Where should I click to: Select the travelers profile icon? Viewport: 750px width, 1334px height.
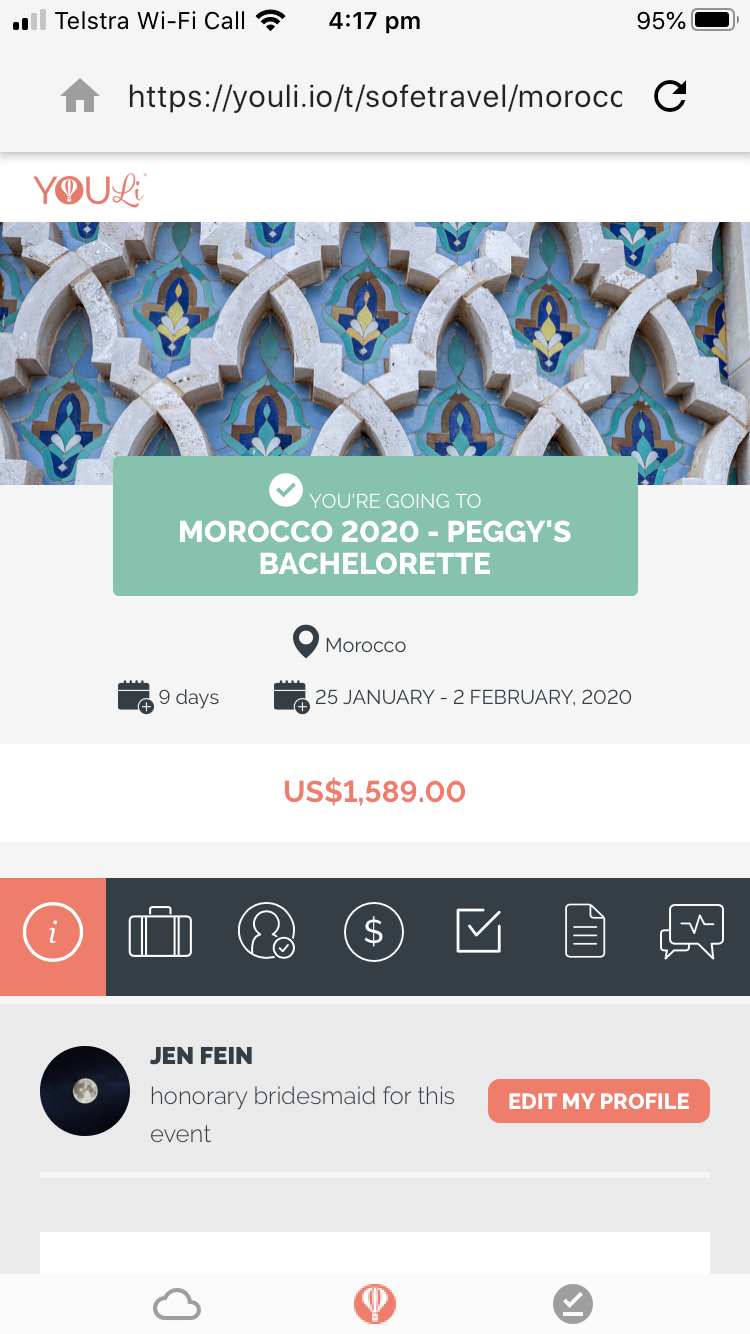(x=267, y=931)
